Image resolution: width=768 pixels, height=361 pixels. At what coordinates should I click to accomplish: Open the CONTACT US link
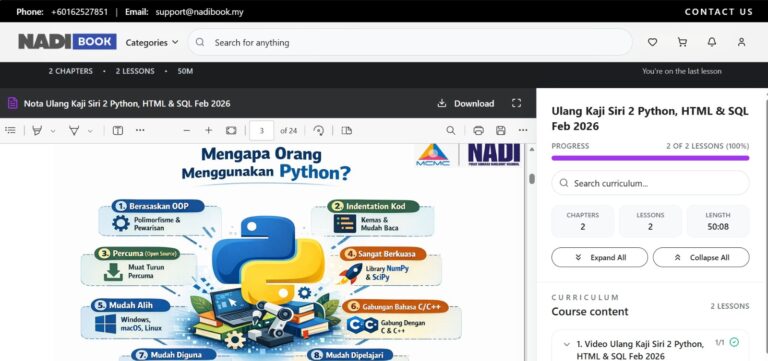pos(719,12)
